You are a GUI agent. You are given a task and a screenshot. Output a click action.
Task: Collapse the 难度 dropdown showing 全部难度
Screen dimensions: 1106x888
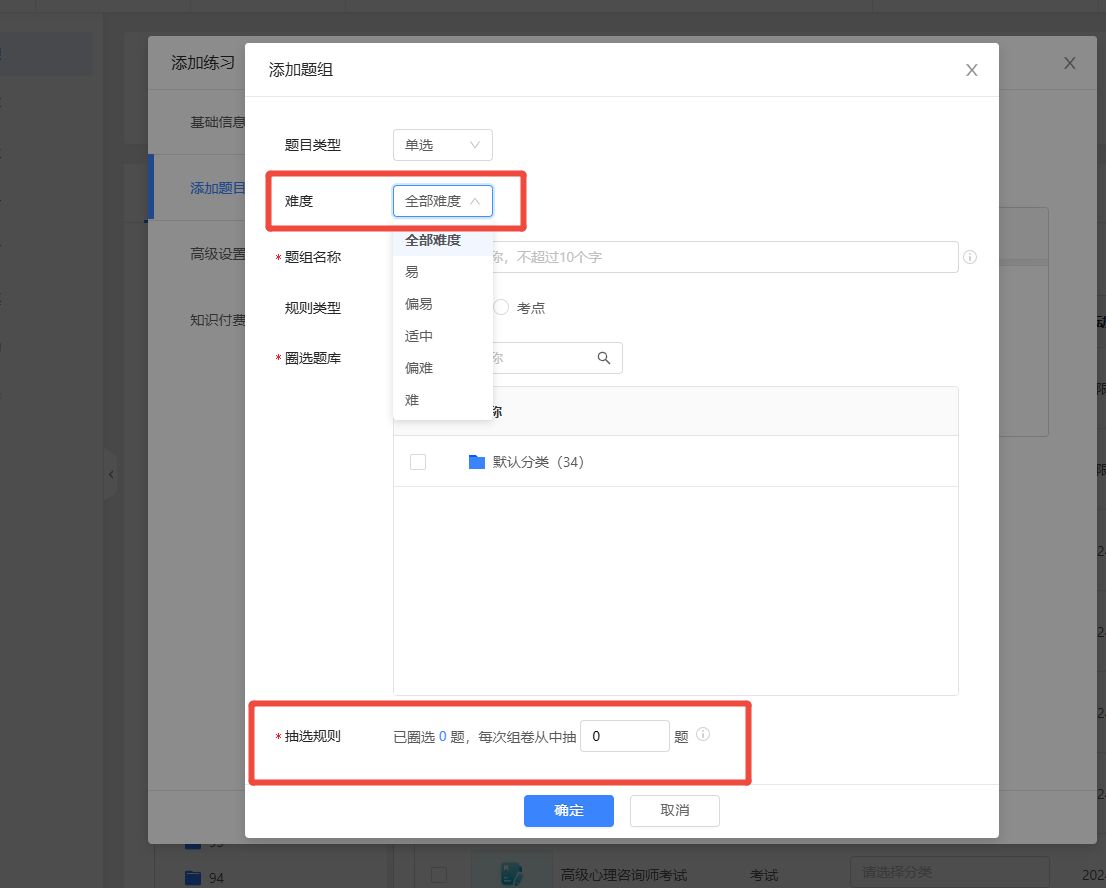tap(442, 201)
